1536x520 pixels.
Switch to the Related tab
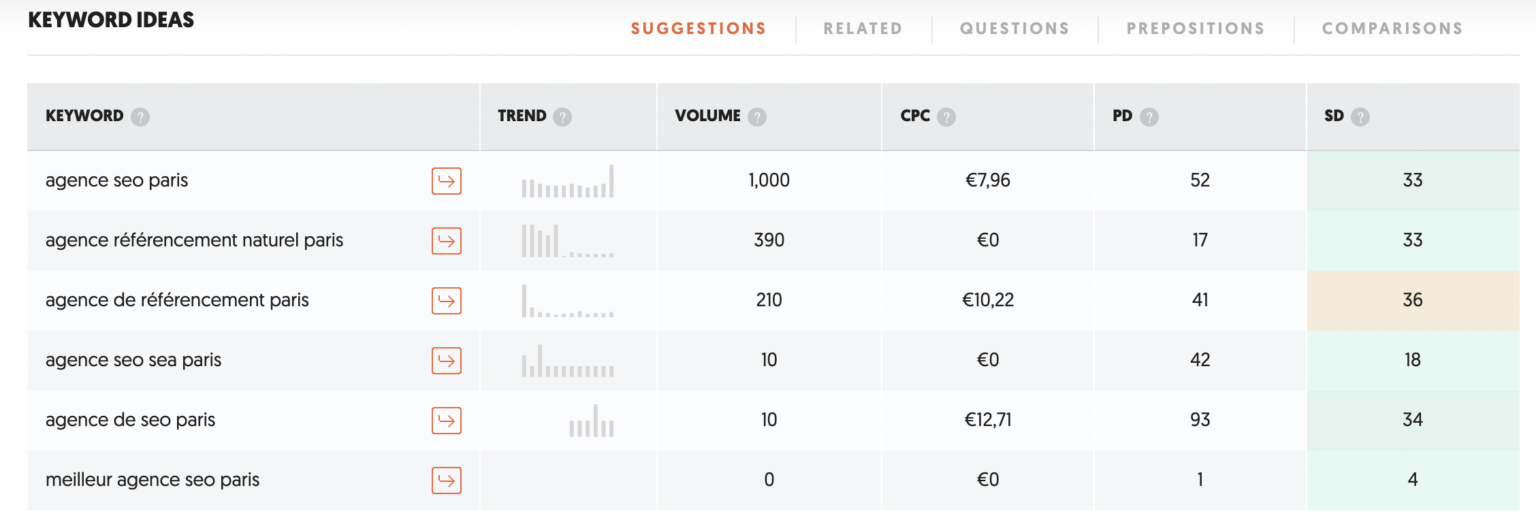pos(863,29)
